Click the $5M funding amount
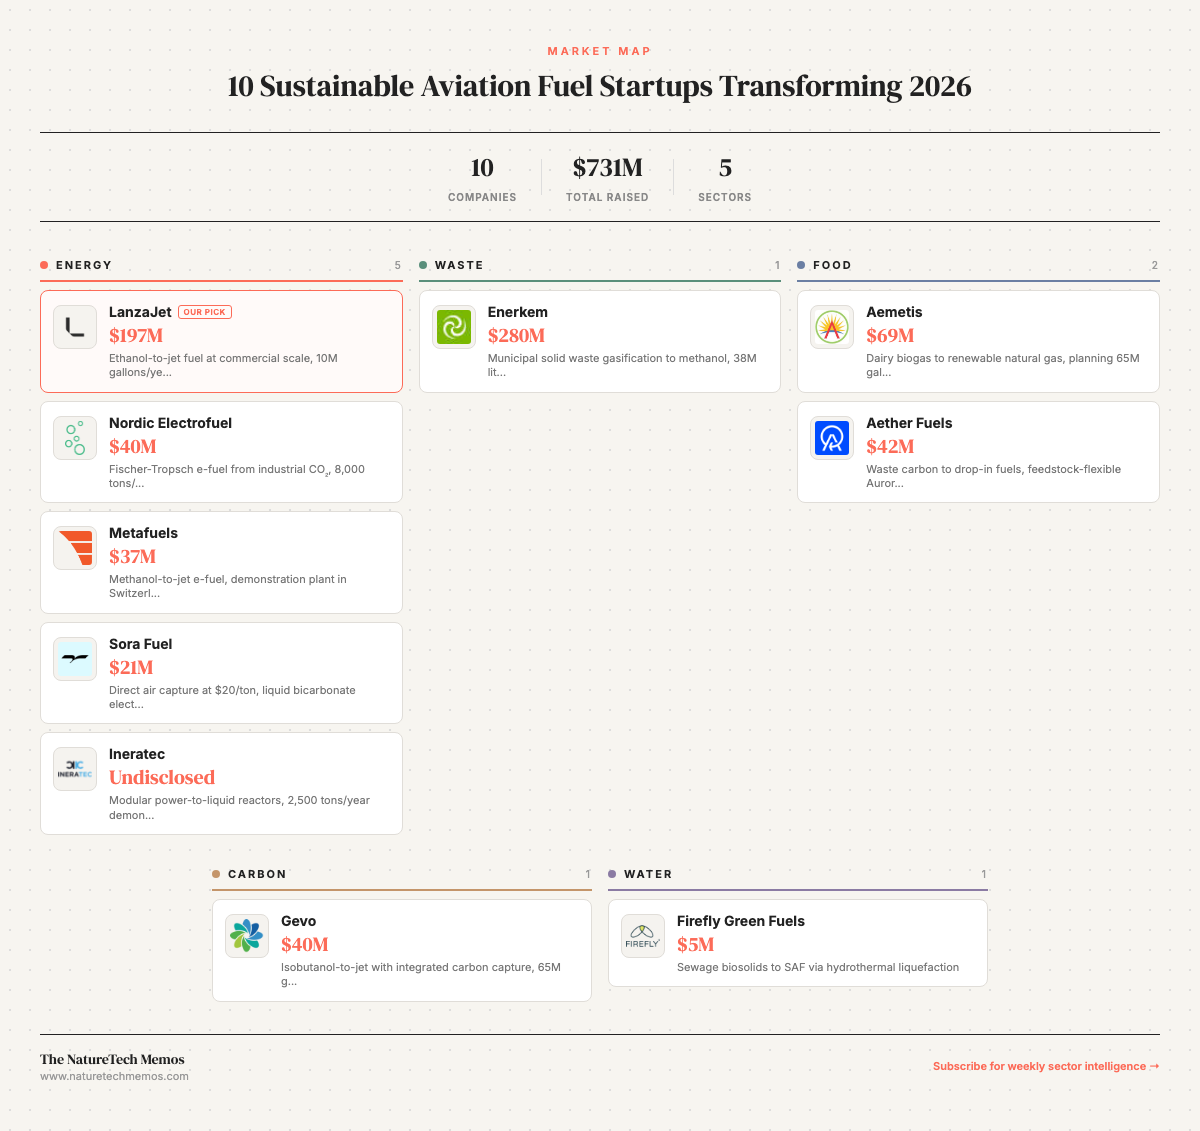Screen dimensions: 1200x1131 (x=696, y=945)
